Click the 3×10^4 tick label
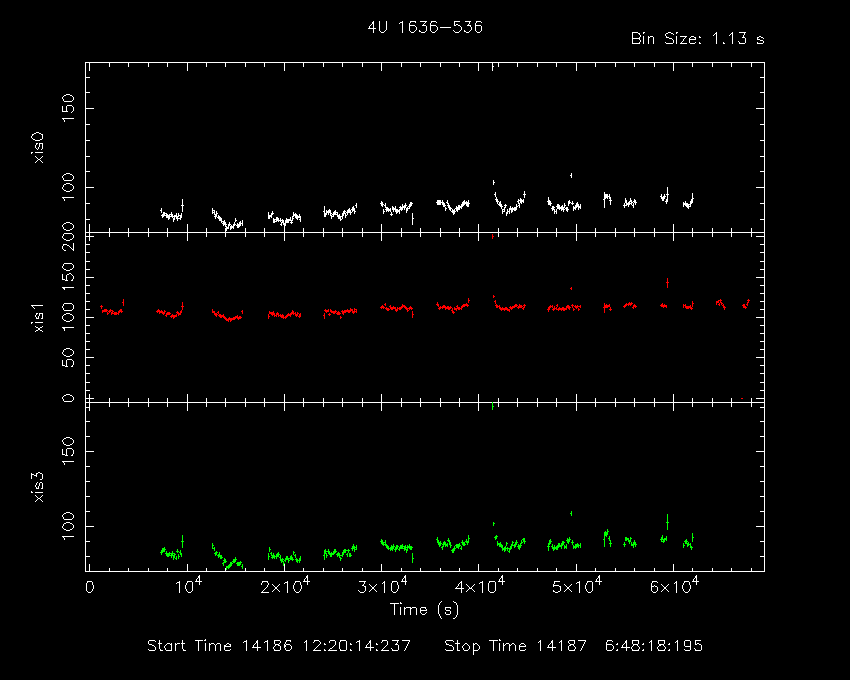Image resolution: width=850 pixels, height=680 pixels. click(382, 586)
